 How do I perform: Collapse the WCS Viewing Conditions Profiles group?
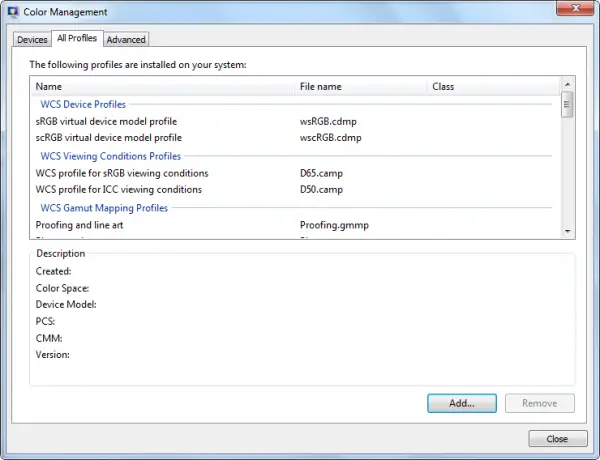click(111, 156)
